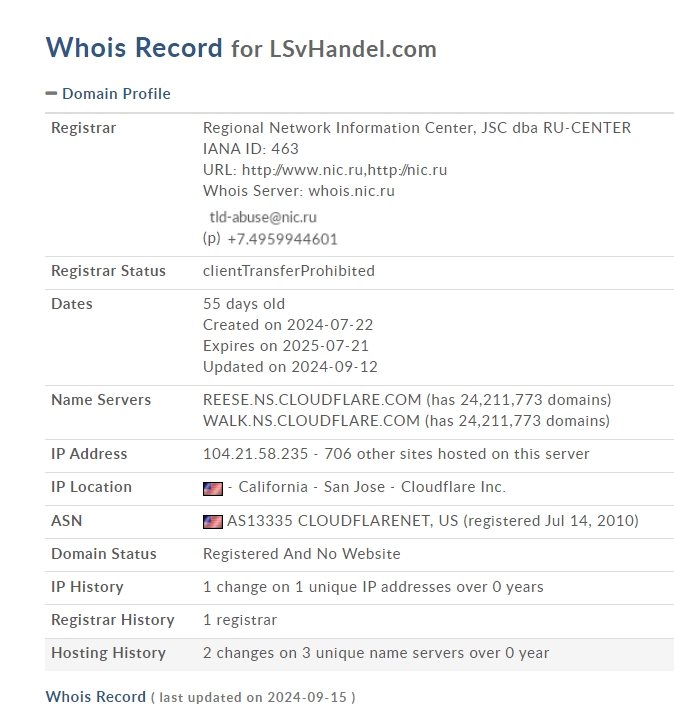Click the URL 'http://www.nic.ru,http://nic.ru' line

[325, 170]
